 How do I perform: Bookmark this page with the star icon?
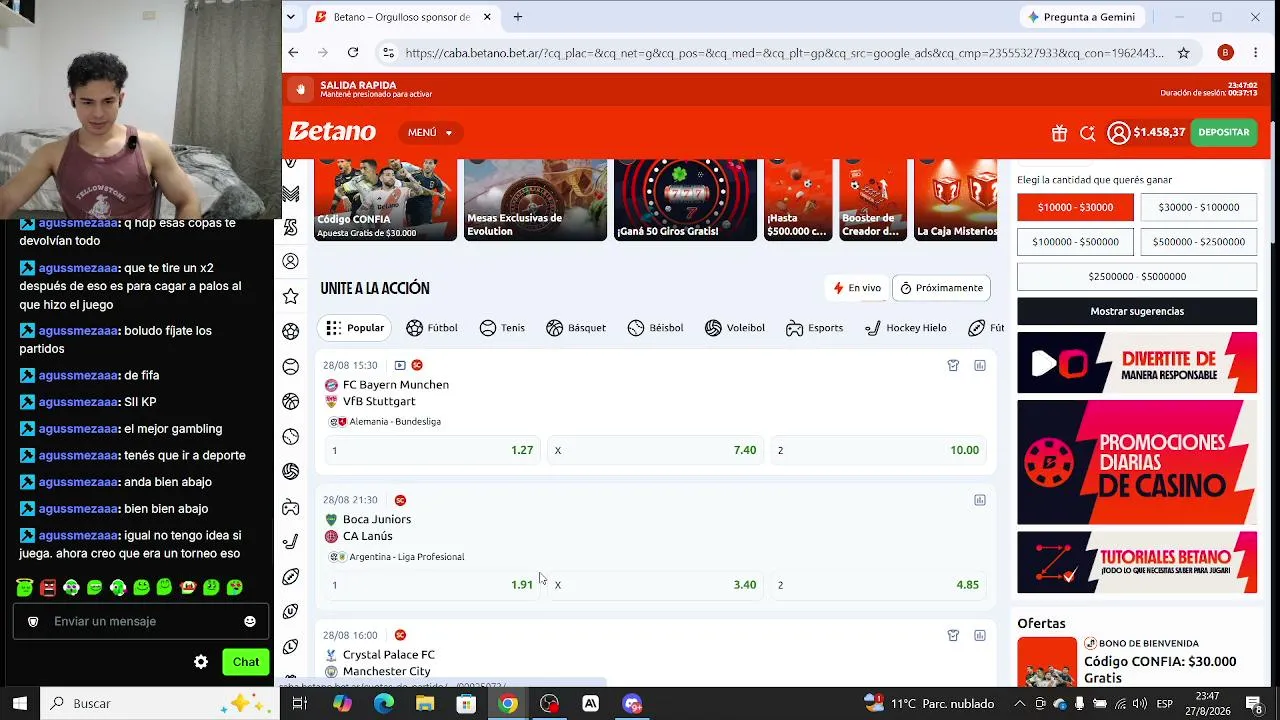1184,53
